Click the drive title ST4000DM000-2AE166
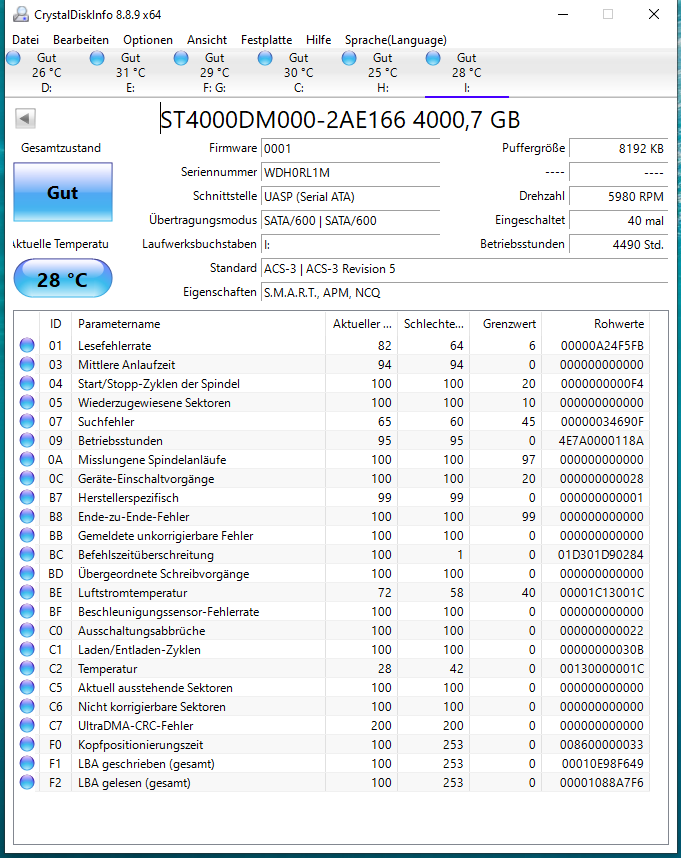 [x=283, y=120]
